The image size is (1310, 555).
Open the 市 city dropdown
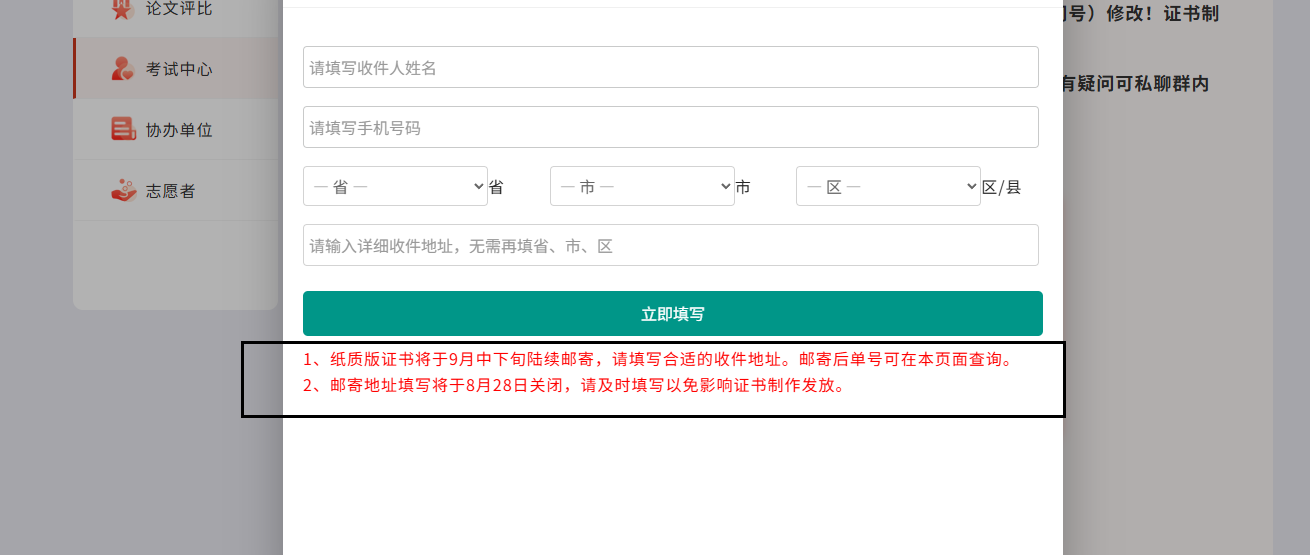[642, 186]
